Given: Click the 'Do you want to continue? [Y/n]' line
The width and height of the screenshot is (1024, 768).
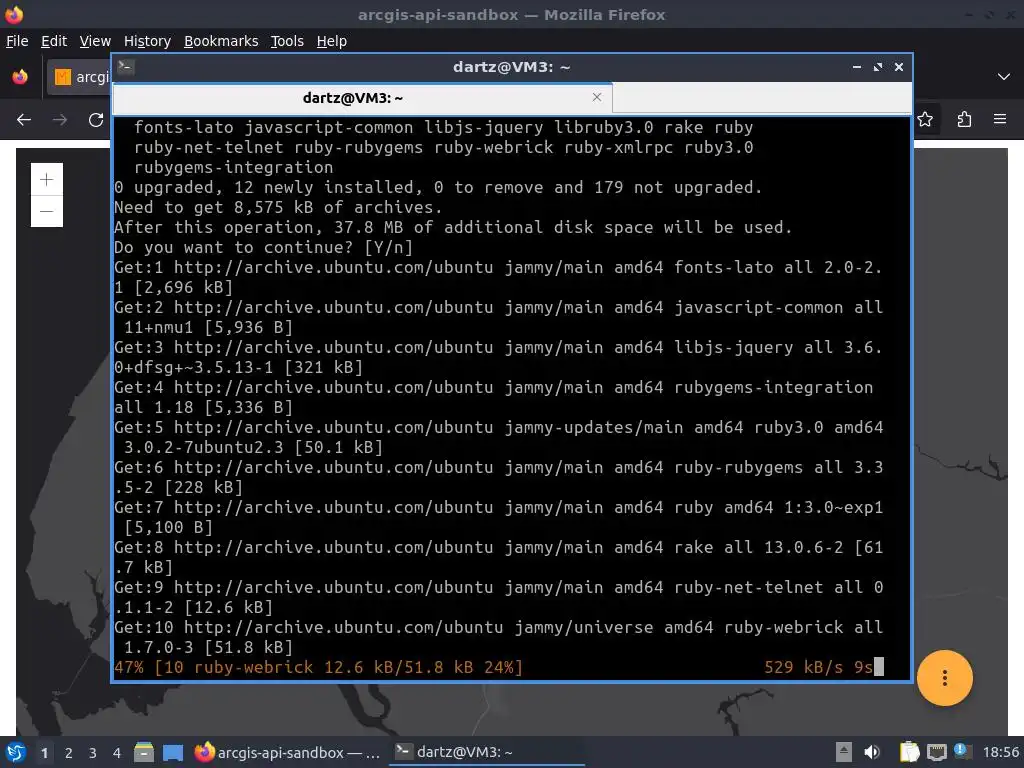Looking at the screenshot, I should [x=263, y=248].
